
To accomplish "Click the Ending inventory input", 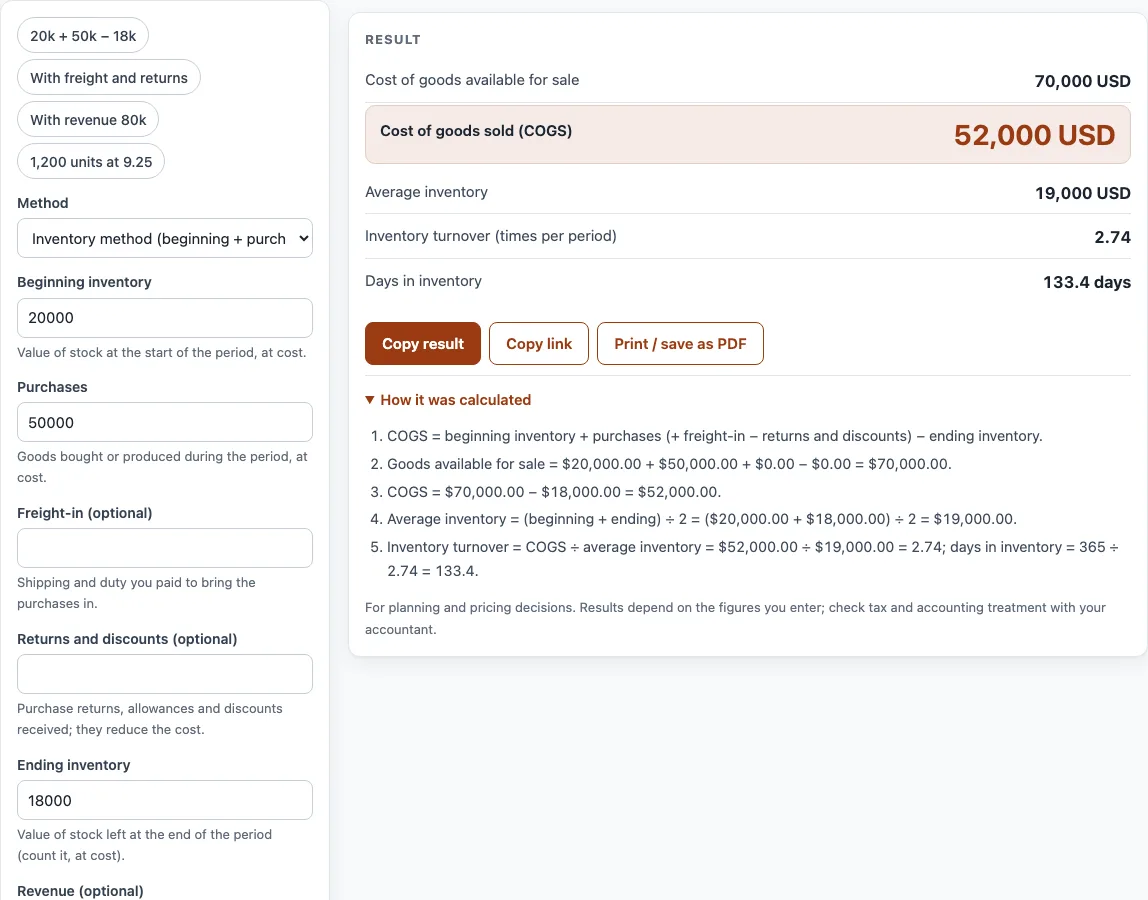I will (165, 800).
